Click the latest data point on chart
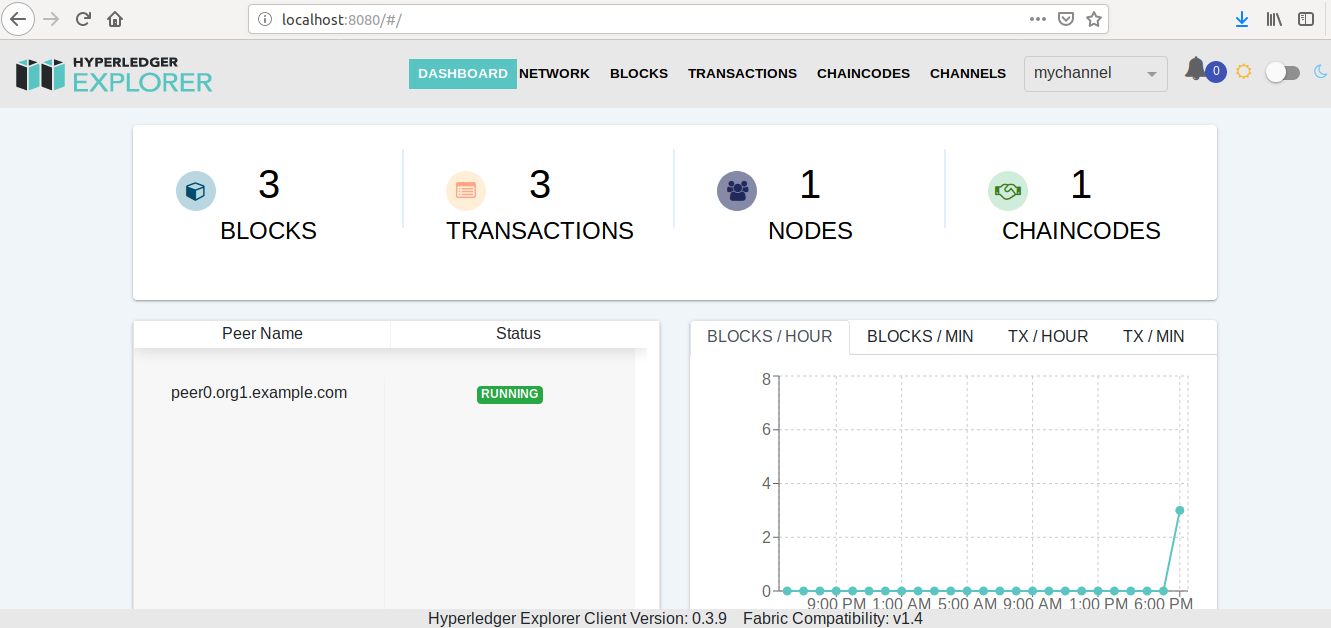This screenshot has width=1331, height=628. click(1179, 510)
